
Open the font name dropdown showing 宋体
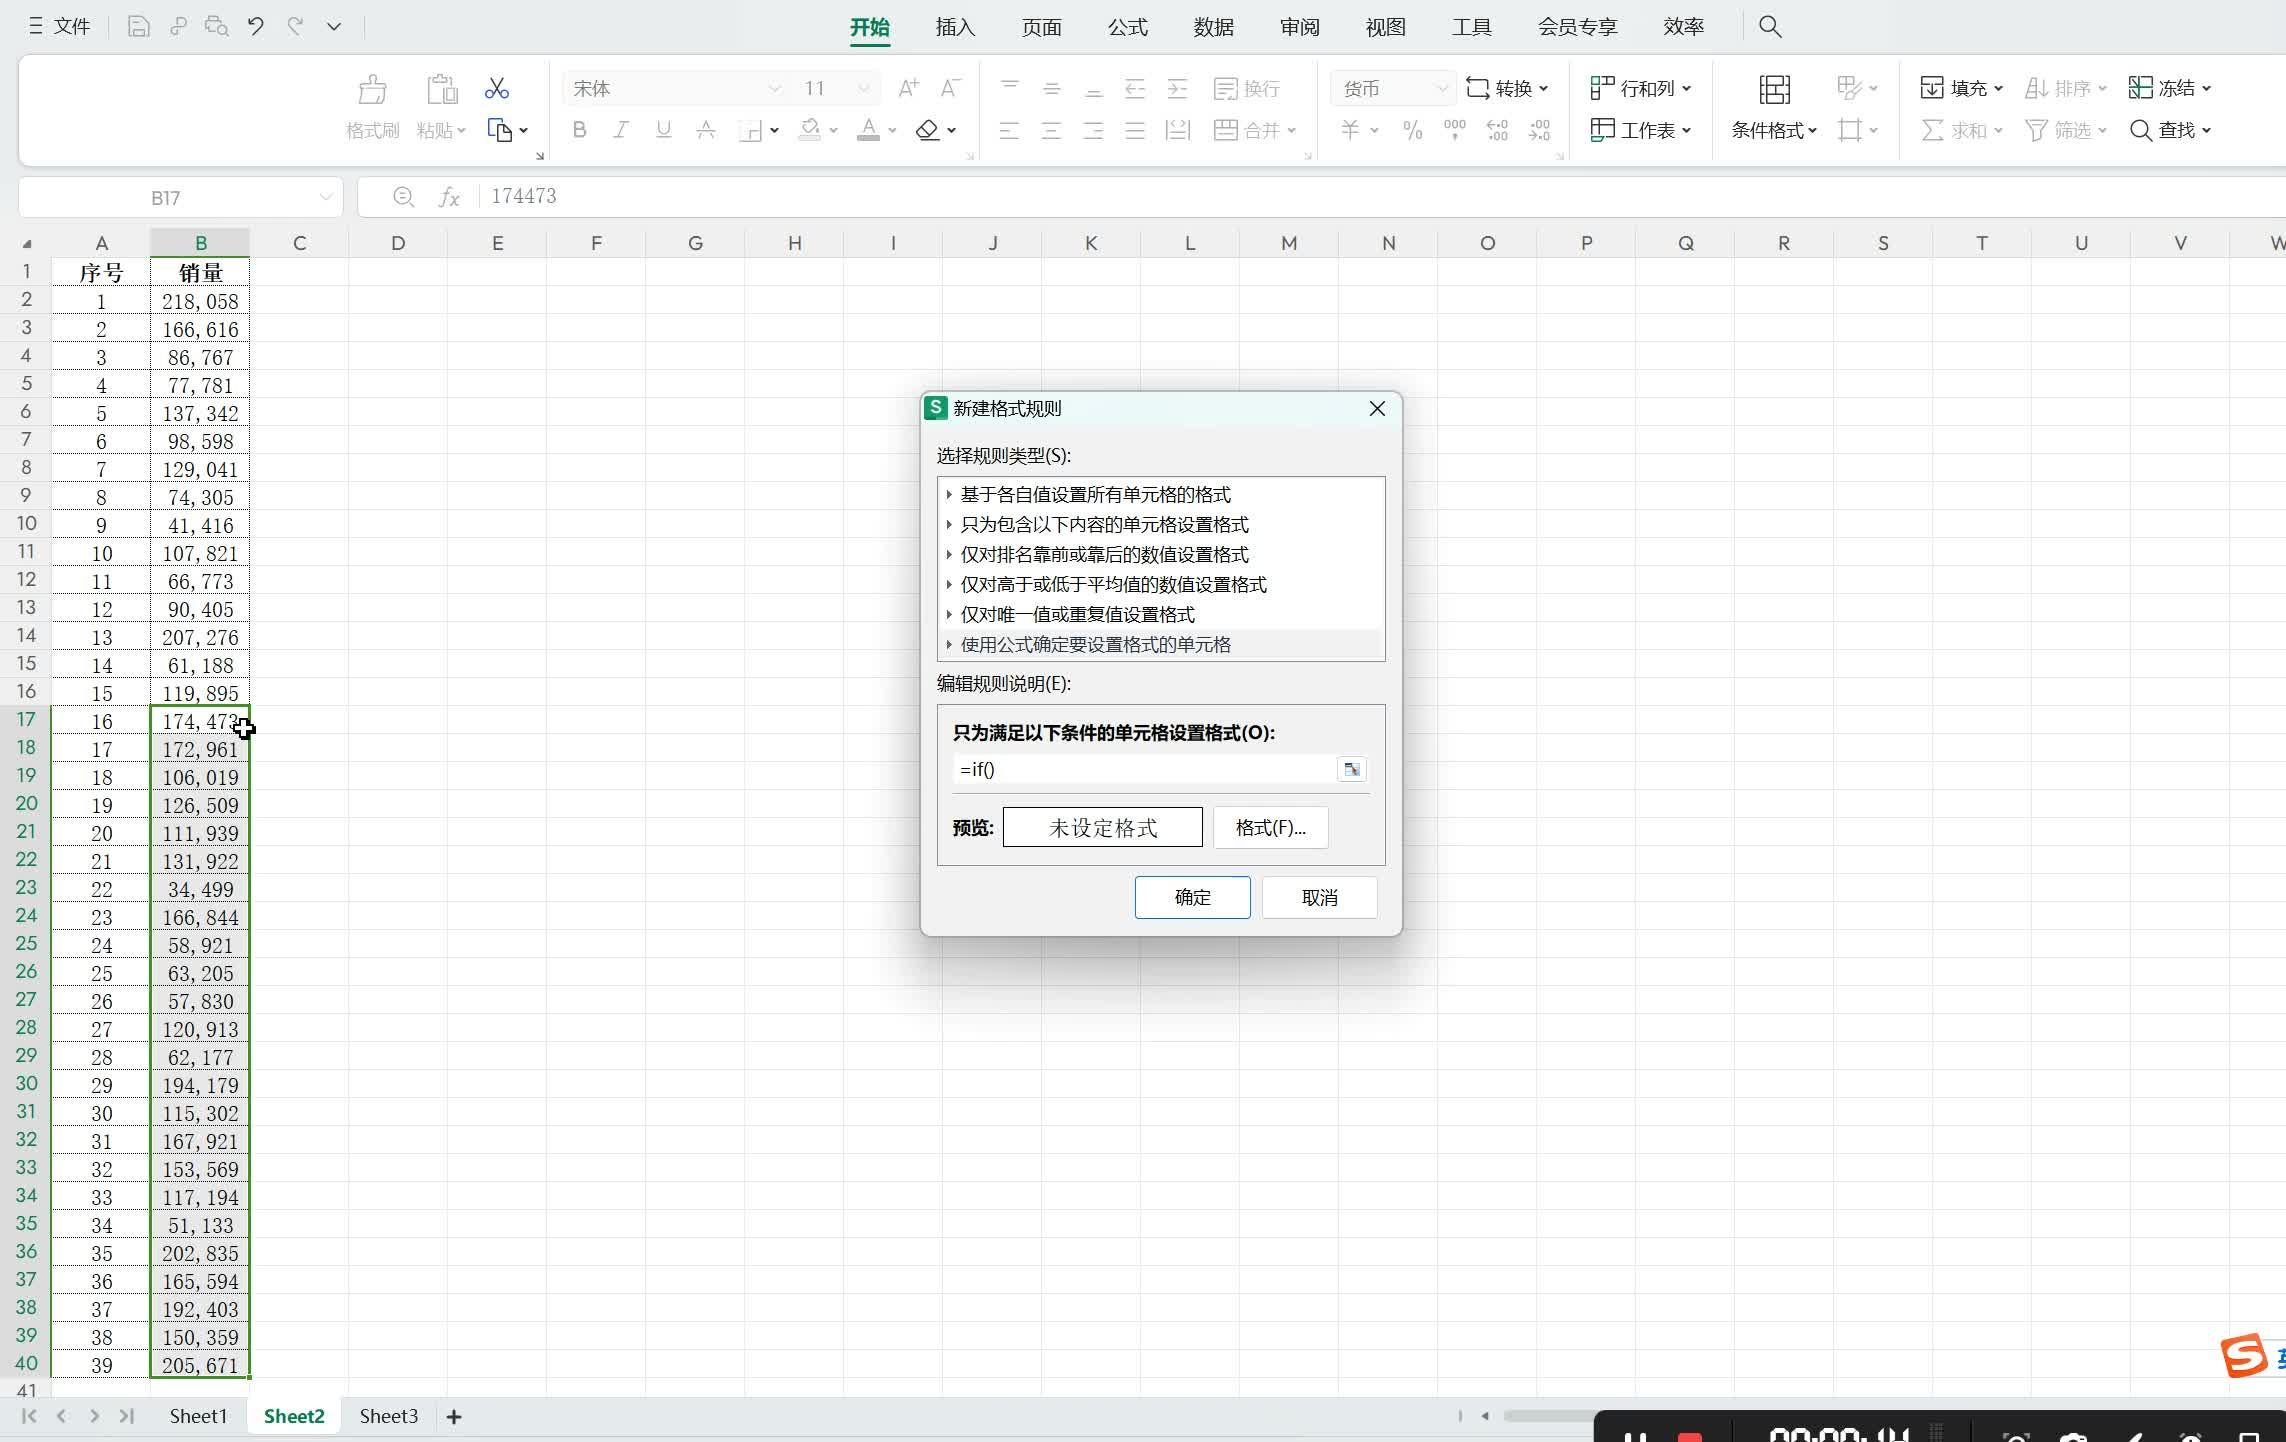[773, 89]
